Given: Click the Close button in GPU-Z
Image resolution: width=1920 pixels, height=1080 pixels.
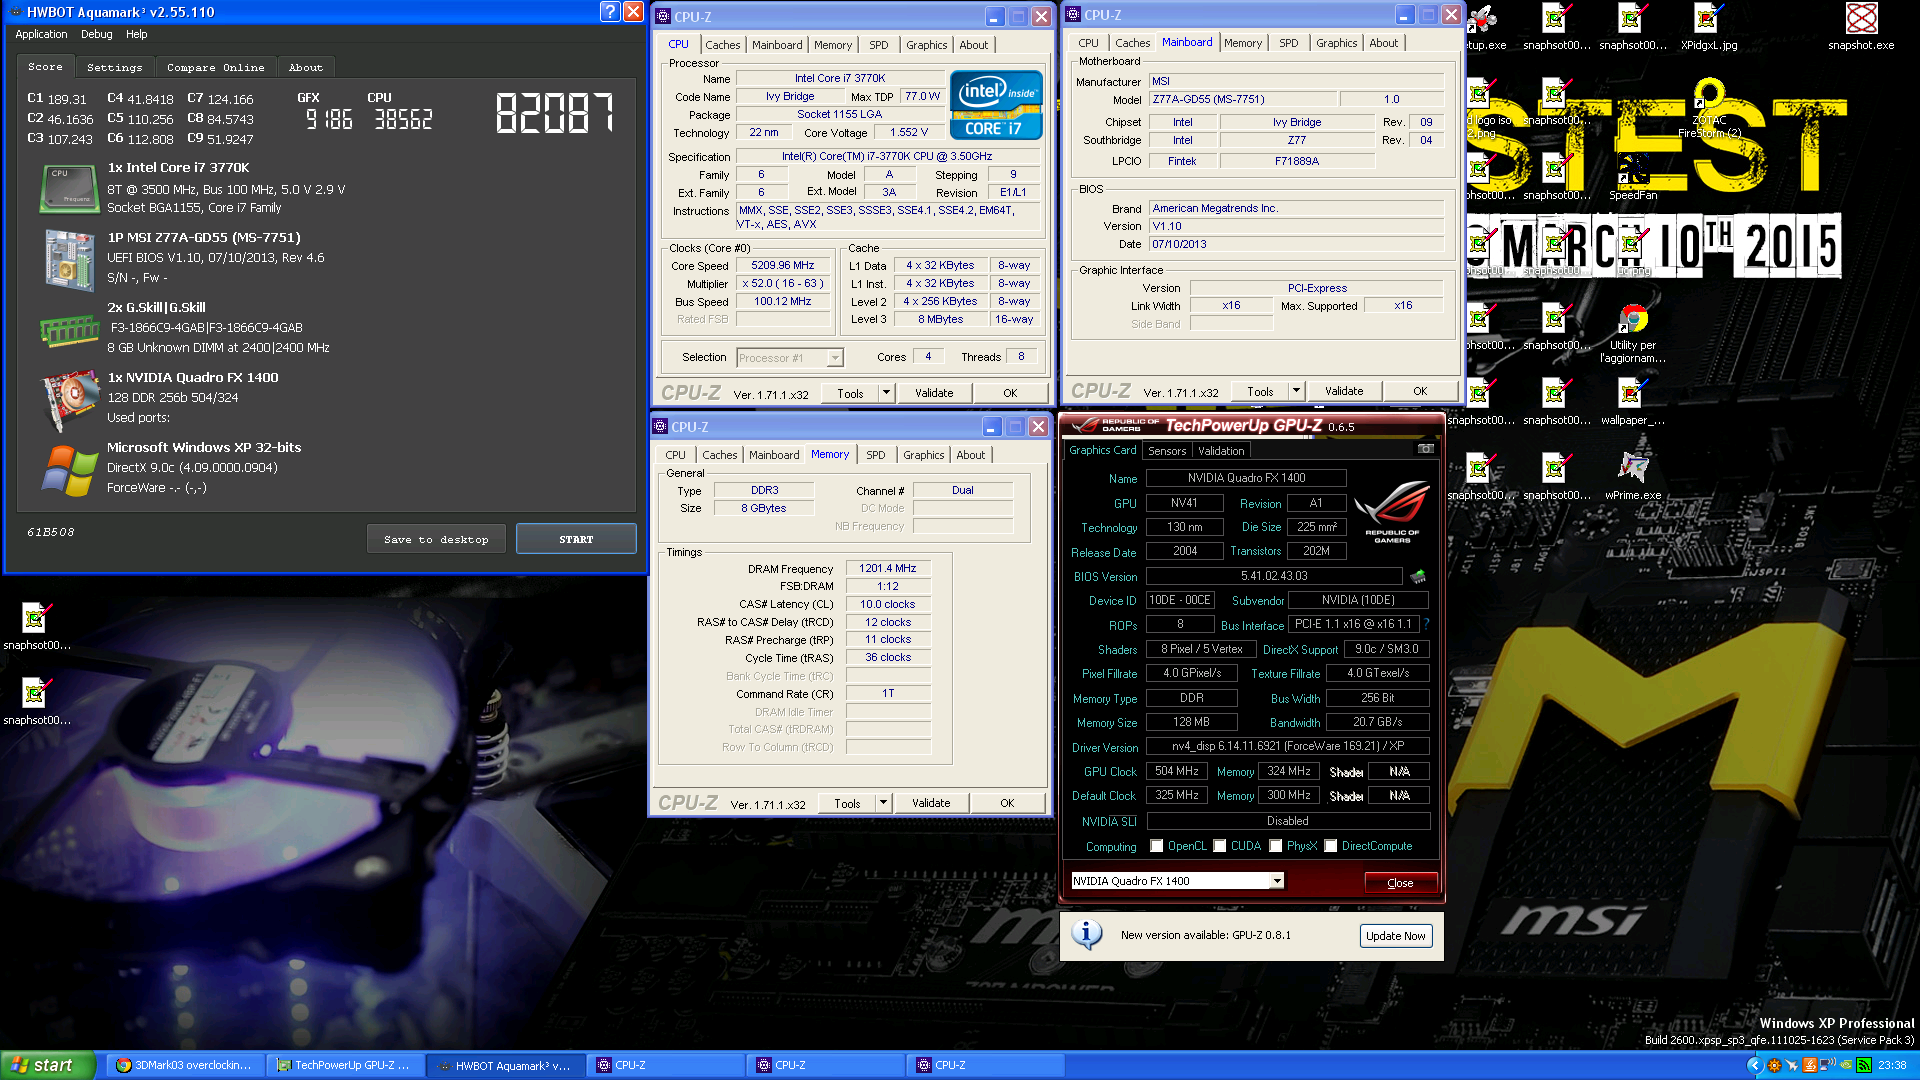Looking at the screenshot, I should 1400,883.
